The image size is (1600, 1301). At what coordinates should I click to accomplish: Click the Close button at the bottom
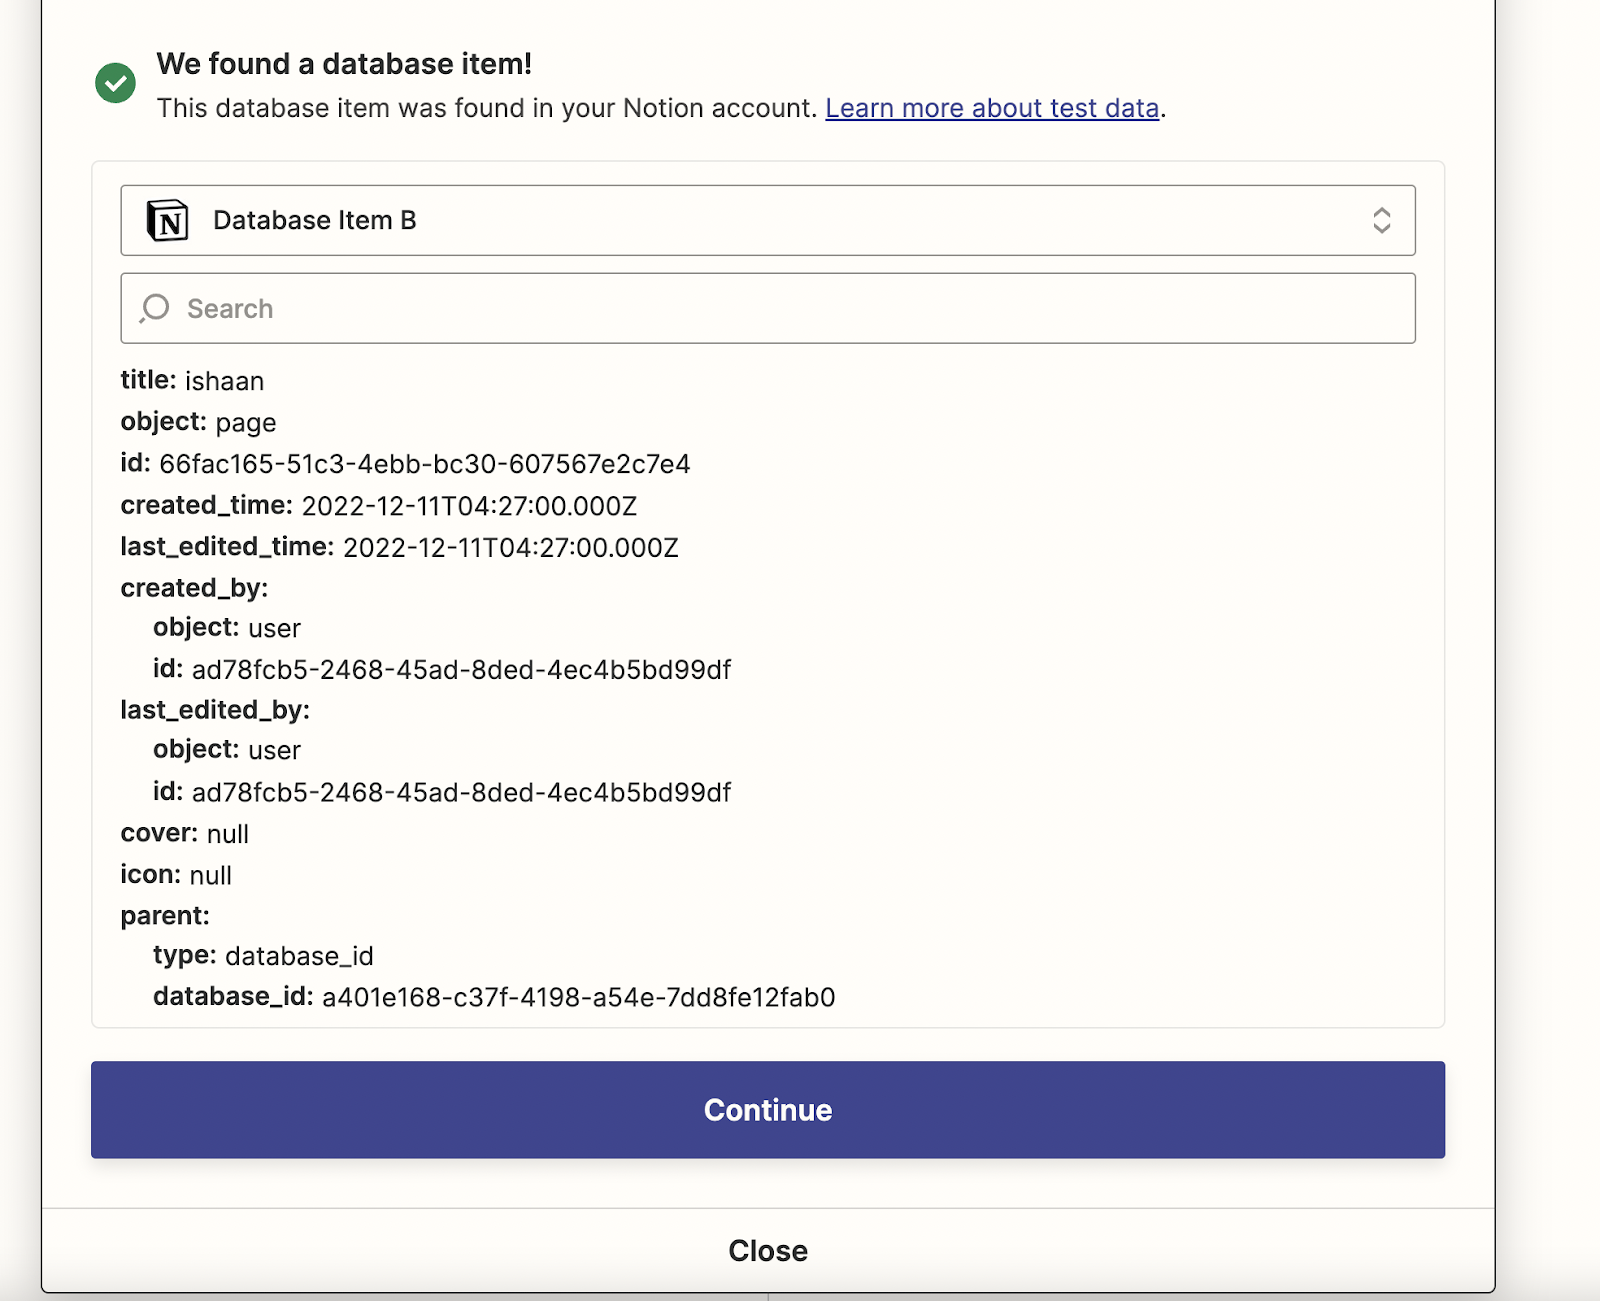tap(767, 1250)
